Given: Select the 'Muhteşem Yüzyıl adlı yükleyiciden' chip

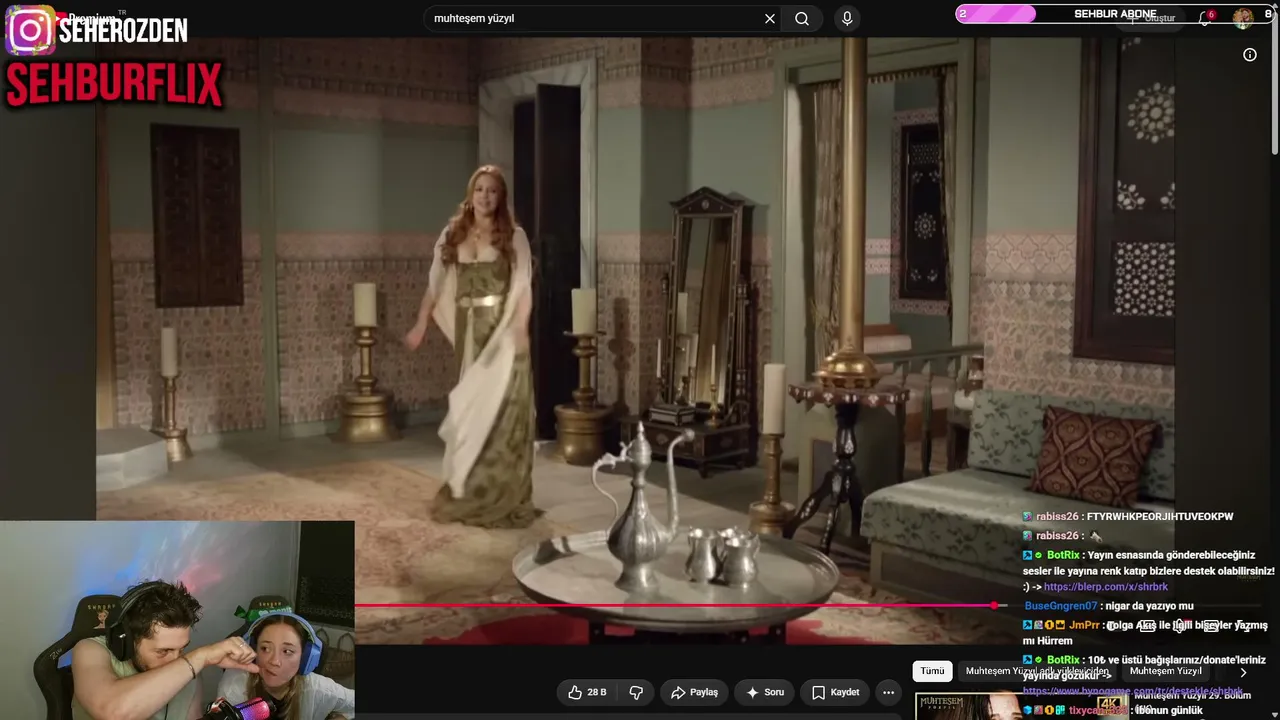Looking at the screenshot, I should click(1038, 671).
